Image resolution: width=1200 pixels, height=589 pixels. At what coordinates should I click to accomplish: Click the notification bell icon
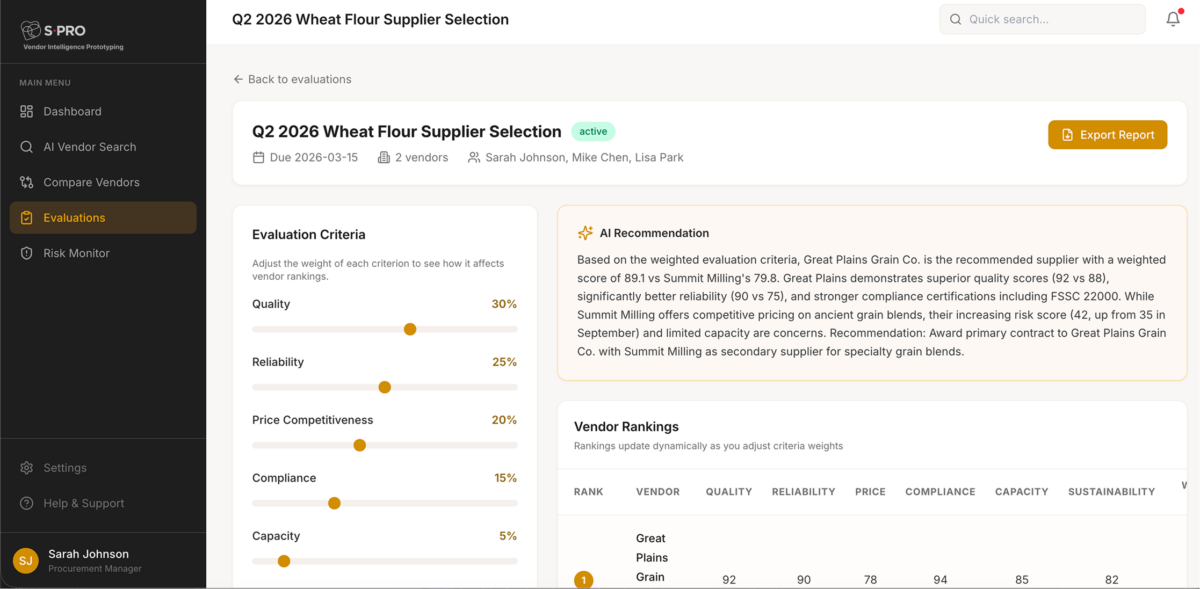[1173, 19]
